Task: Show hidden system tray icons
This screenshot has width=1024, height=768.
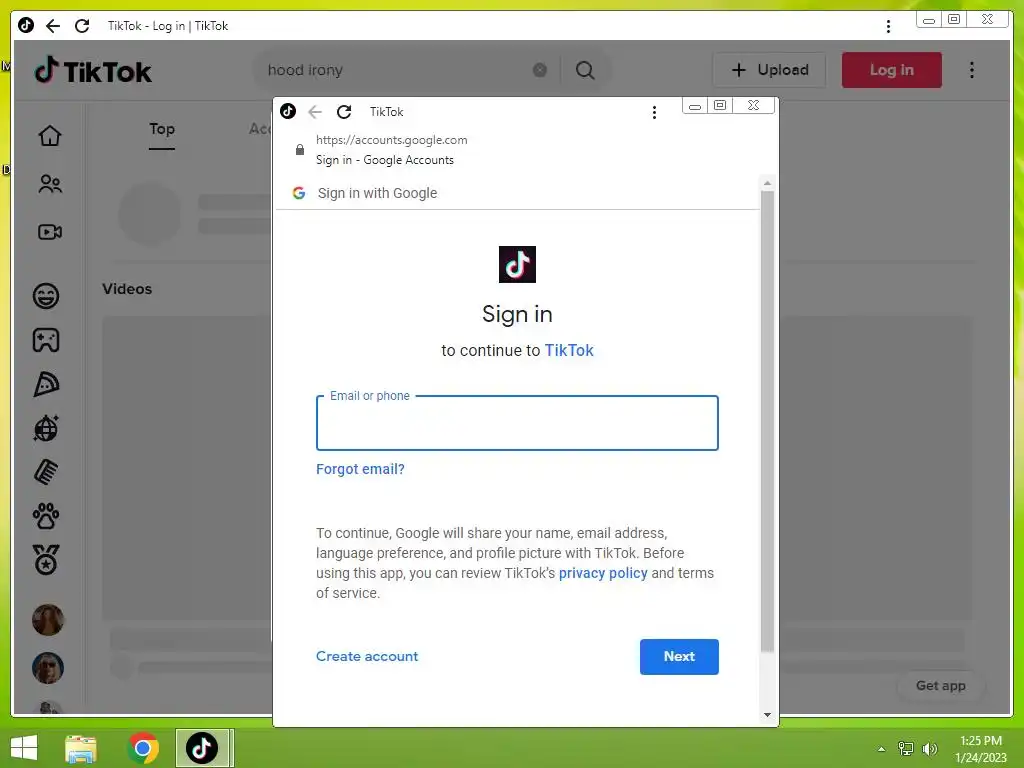Action: click(882, 749)
